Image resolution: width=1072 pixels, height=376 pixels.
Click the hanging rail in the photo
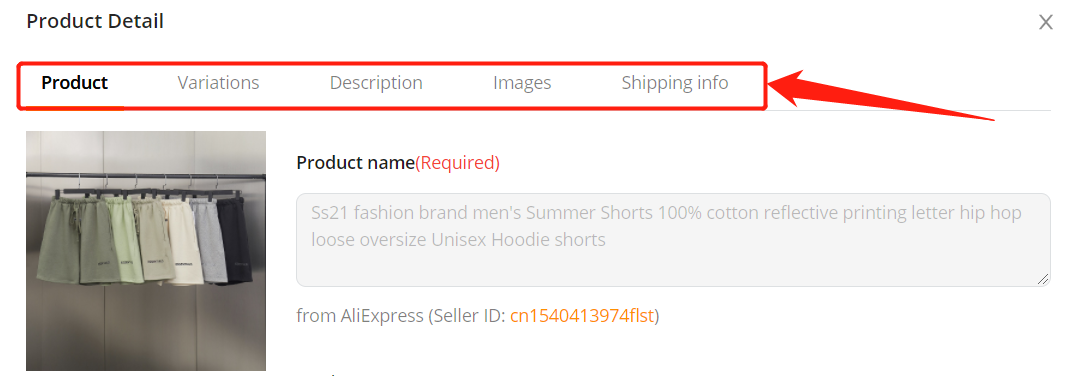(146, 177)
